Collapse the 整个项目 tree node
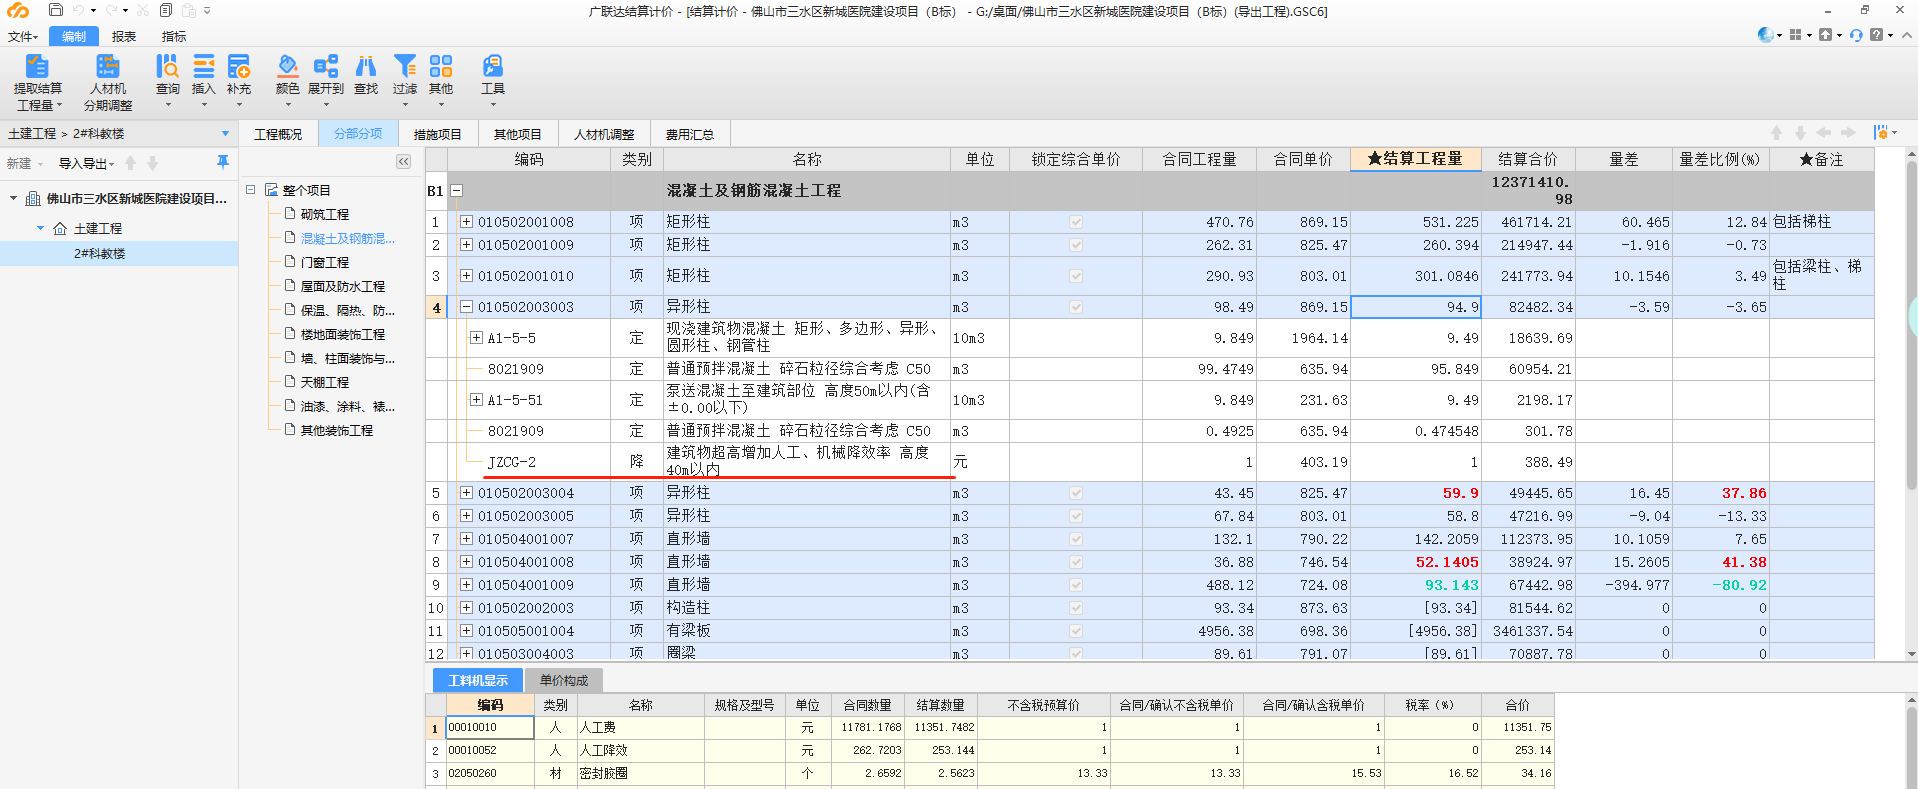1918x789 pixels. pyautogui.click(x=251, y=189)
